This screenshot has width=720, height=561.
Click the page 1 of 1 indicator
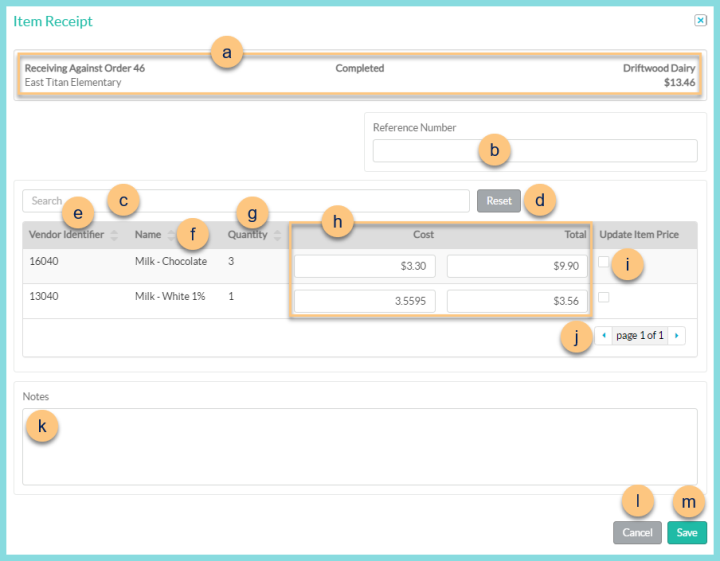pyautogui.click(x=640, y=336)
